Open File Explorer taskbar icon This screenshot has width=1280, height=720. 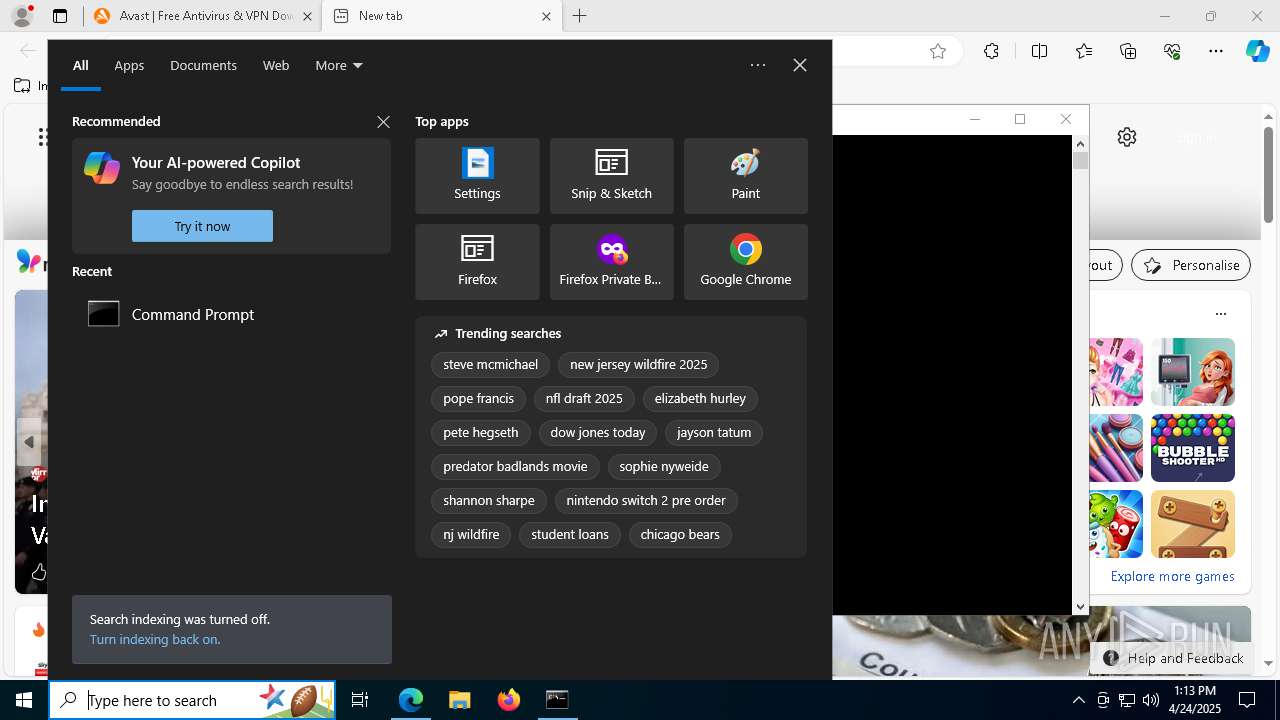point(459,700)
